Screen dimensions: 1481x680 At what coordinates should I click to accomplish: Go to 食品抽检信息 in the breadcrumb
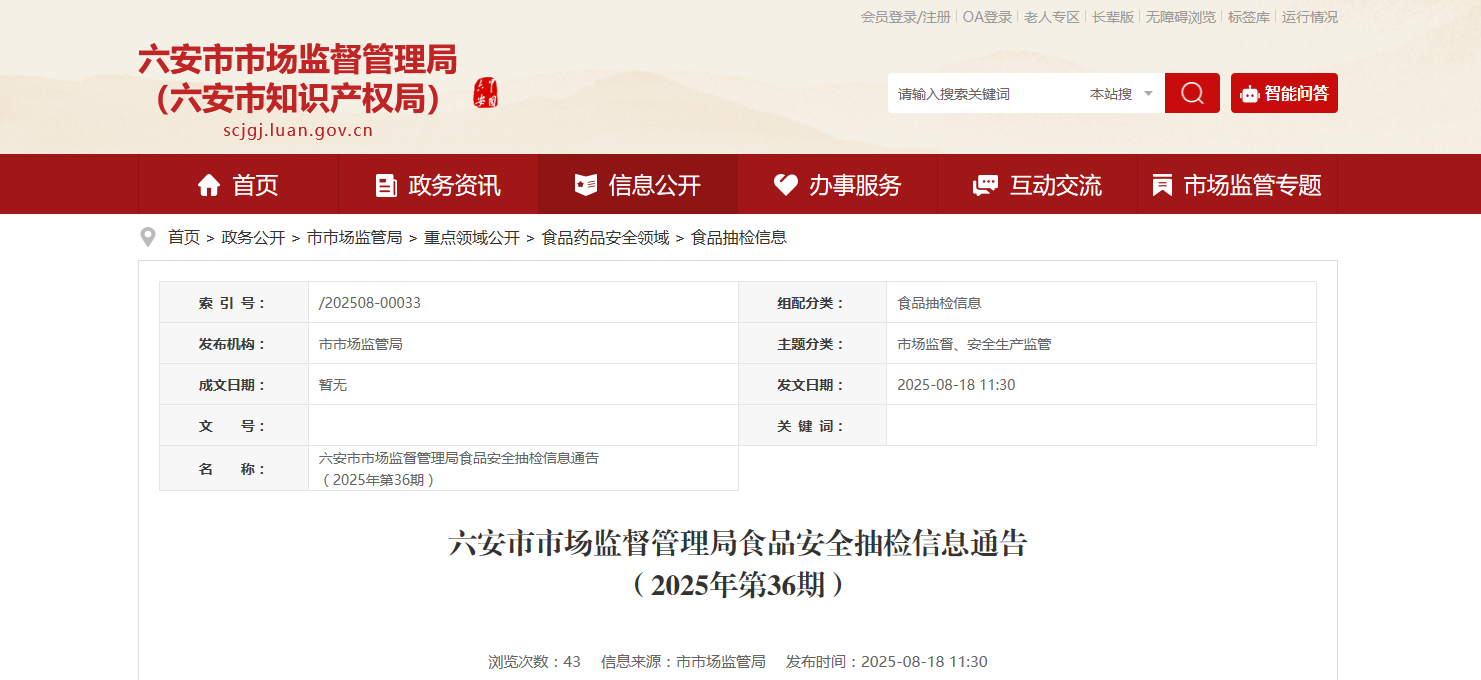(739, 237)
